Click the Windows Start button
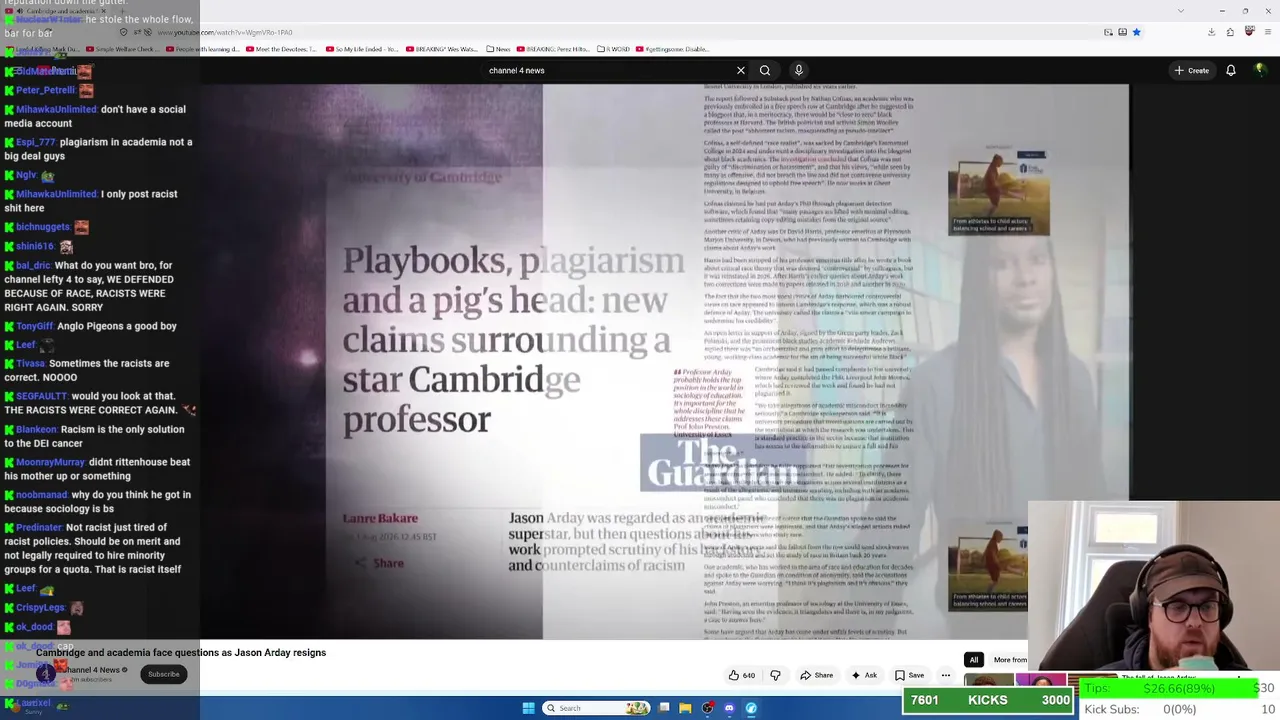The image size is (1280, 720). (x=529, y=708)
